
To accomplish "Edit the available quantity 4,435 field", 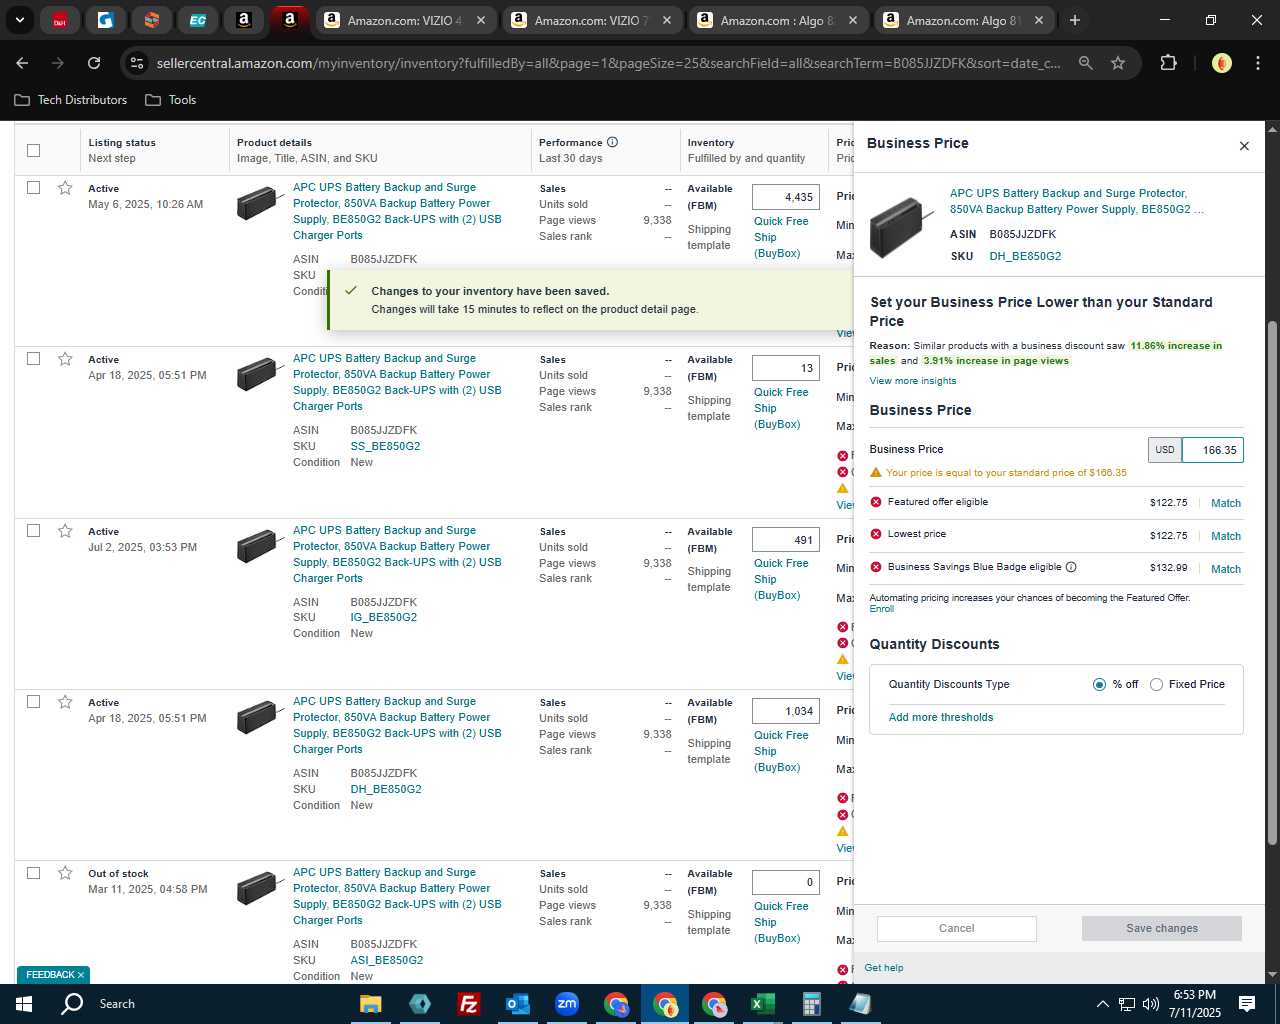I will tap(786, 198).
